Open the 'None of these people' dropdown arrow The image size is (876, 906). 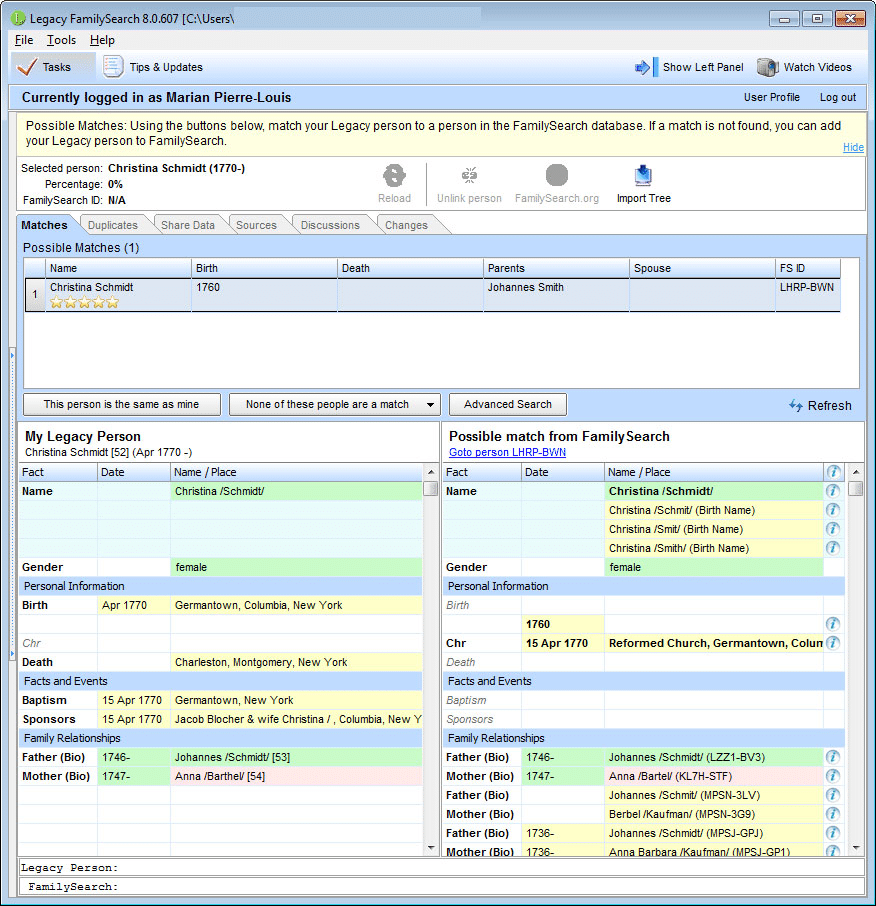pos(430,404)
